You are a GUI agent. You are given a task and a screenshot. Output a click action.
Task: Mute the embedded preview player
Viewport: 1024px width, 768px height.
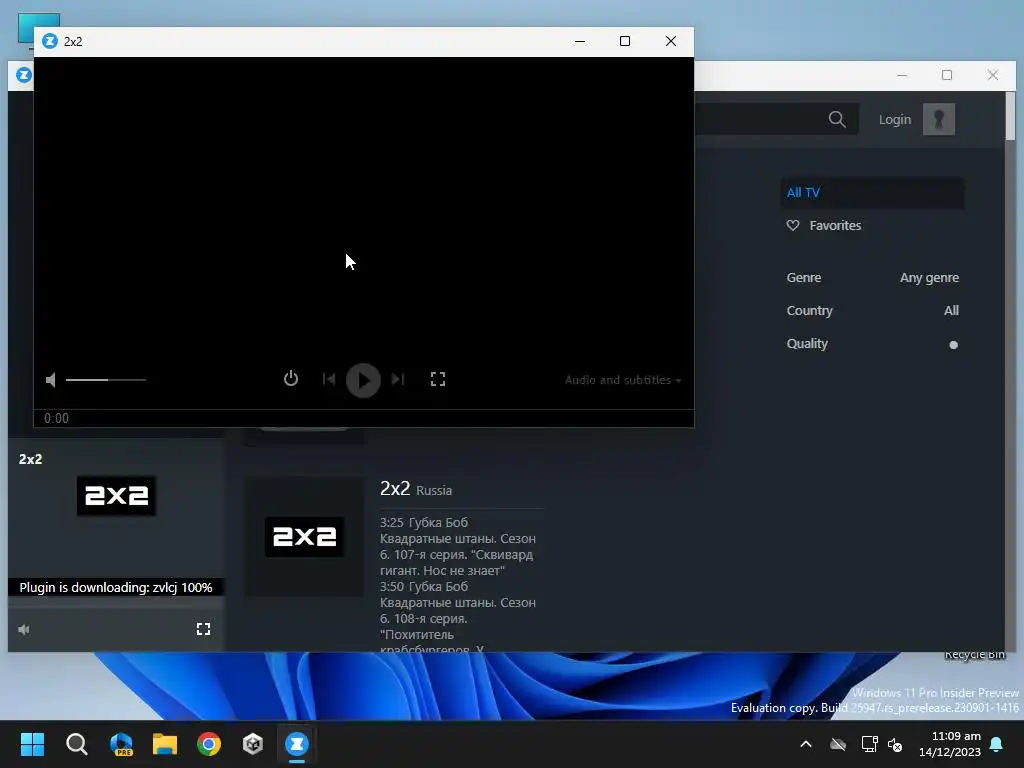[x=24, y=630]
